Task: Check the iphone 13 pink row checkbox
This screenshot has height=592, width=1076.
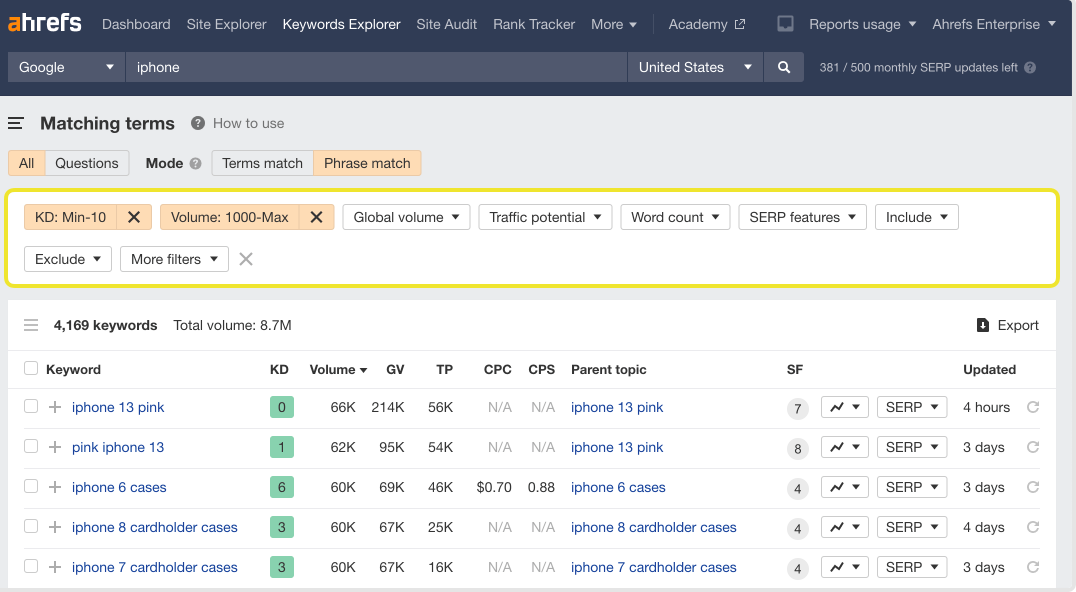Action: click(31, 406)
